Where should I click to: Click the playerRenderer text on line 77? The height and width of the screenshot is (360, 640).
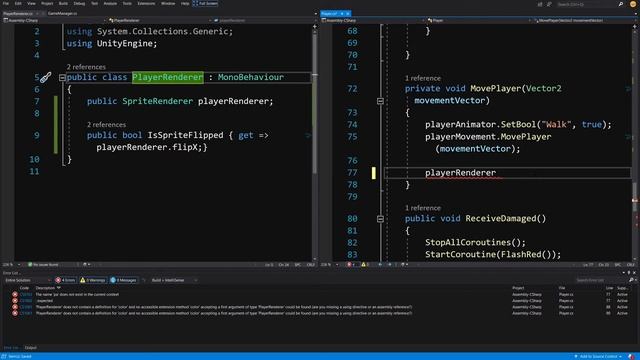(x=460, y=173)
